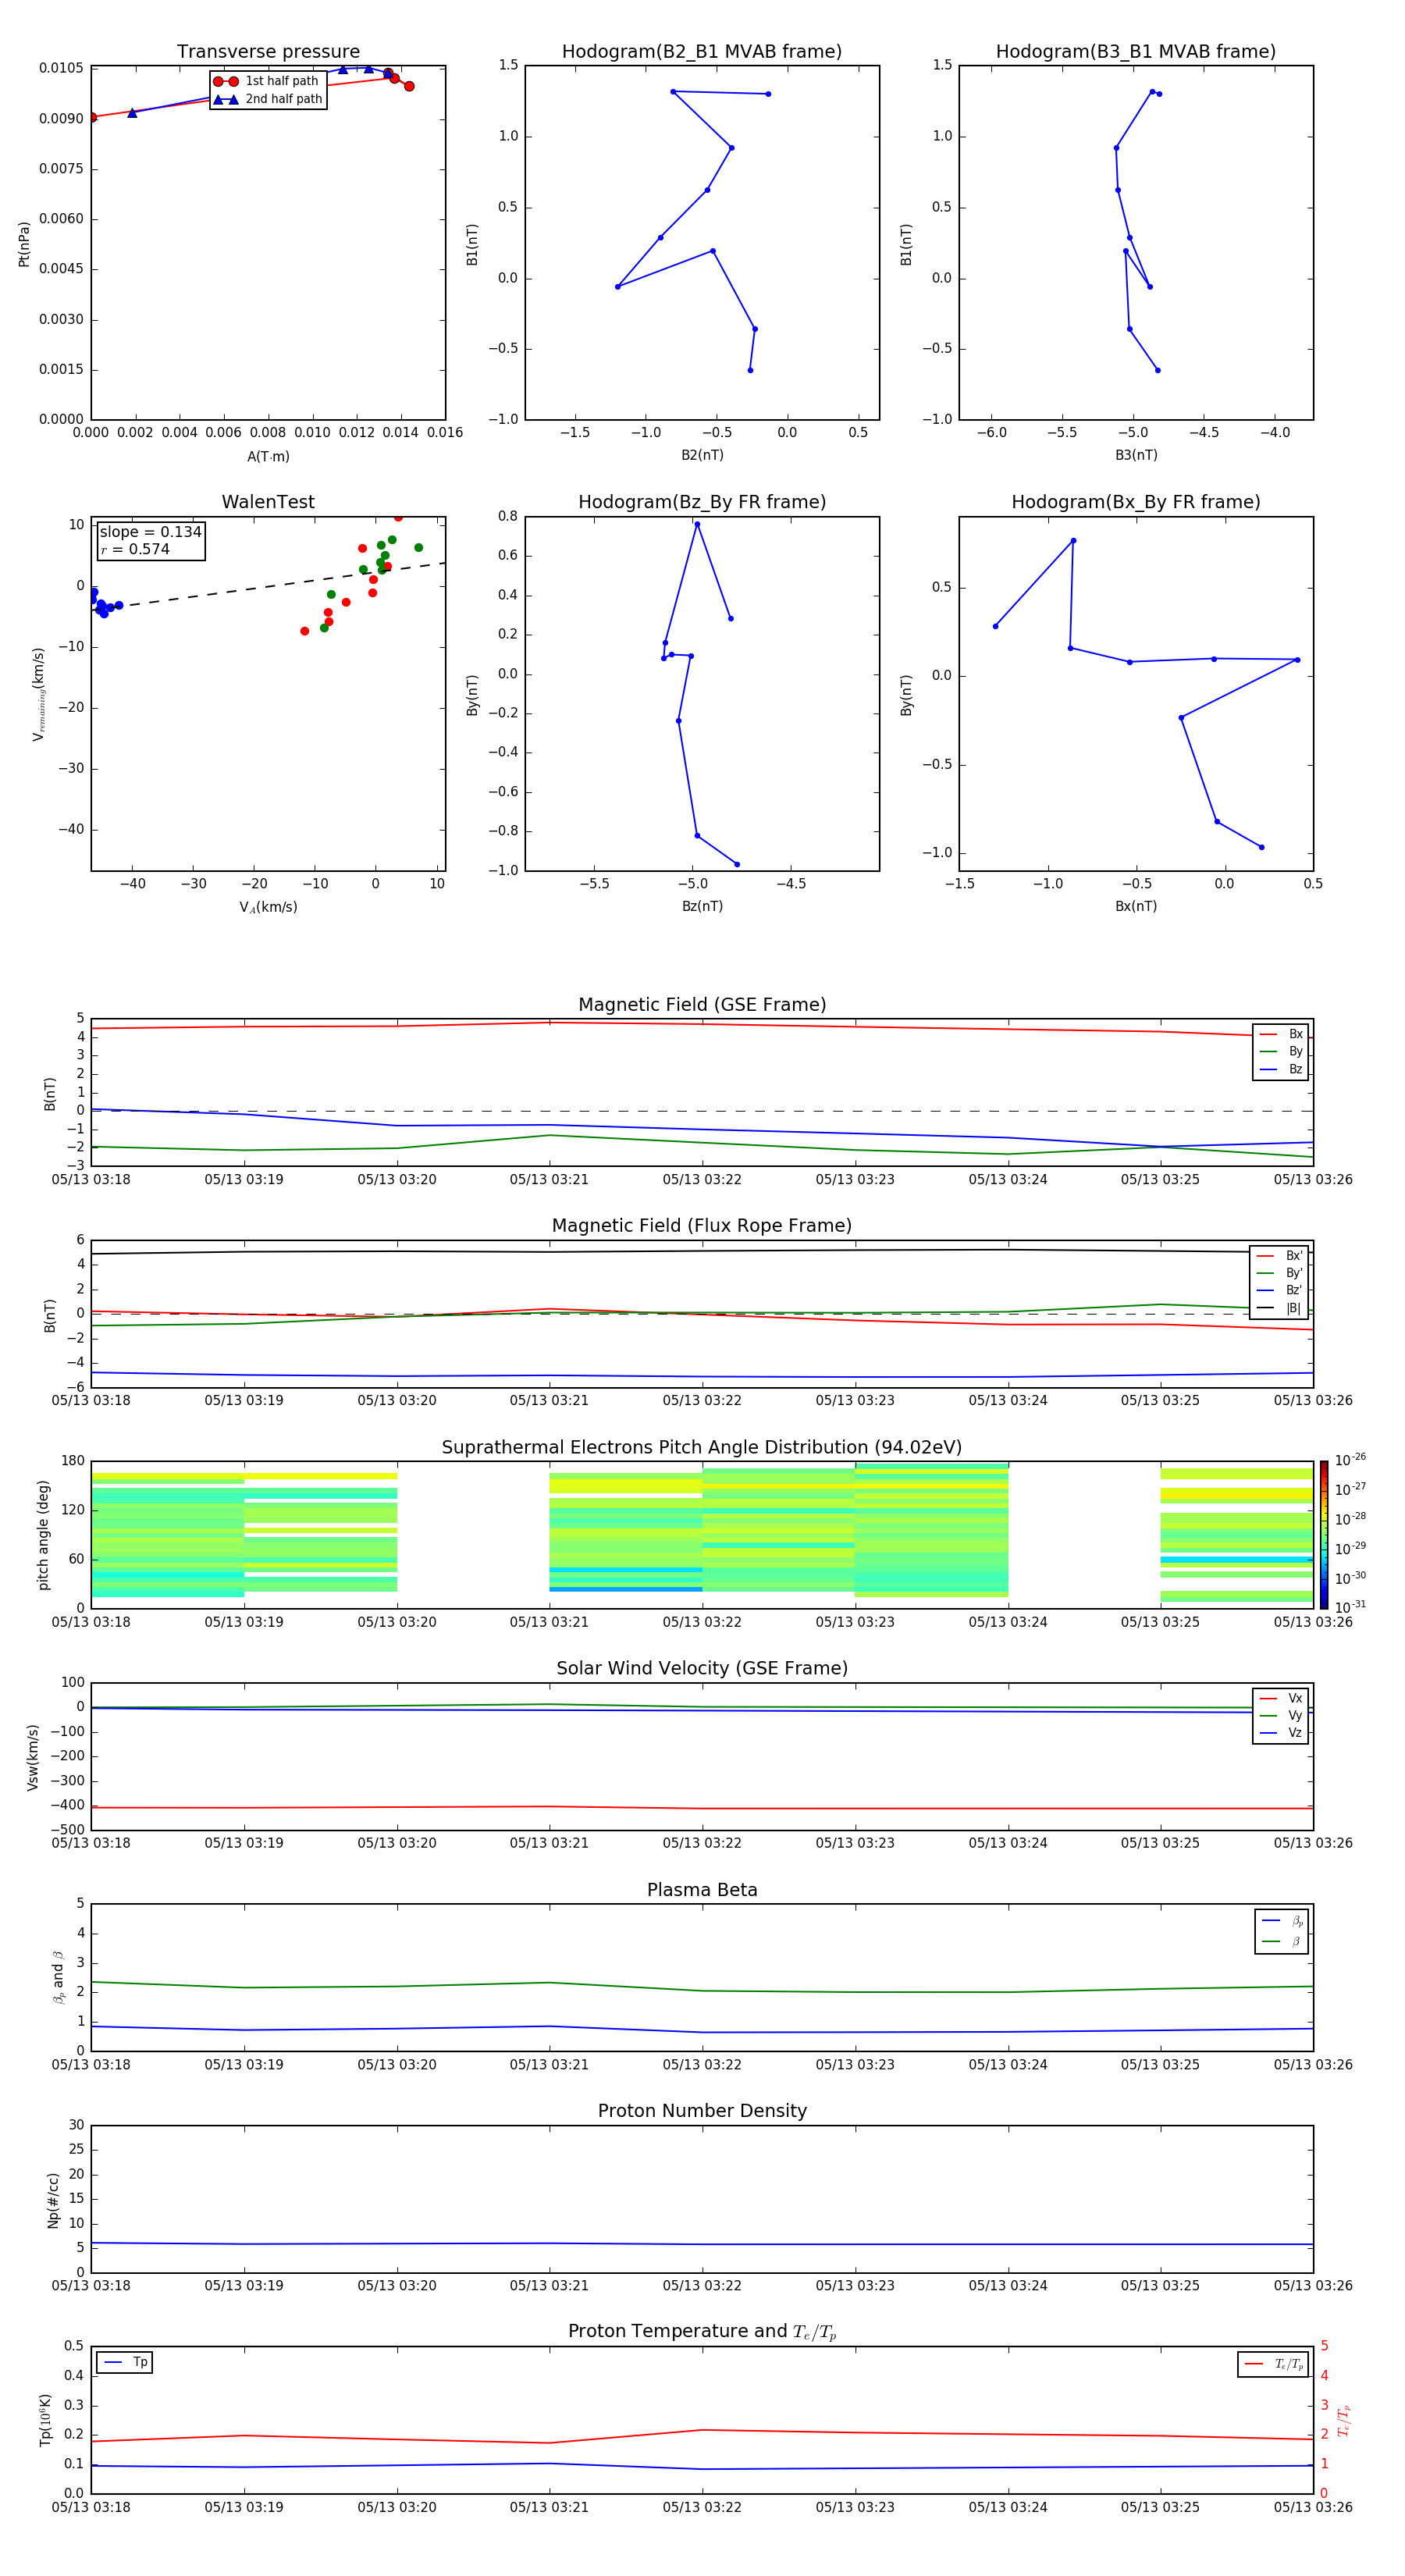Click the "Proton Temperature and Te/Tp" title

coord(702,2332)
